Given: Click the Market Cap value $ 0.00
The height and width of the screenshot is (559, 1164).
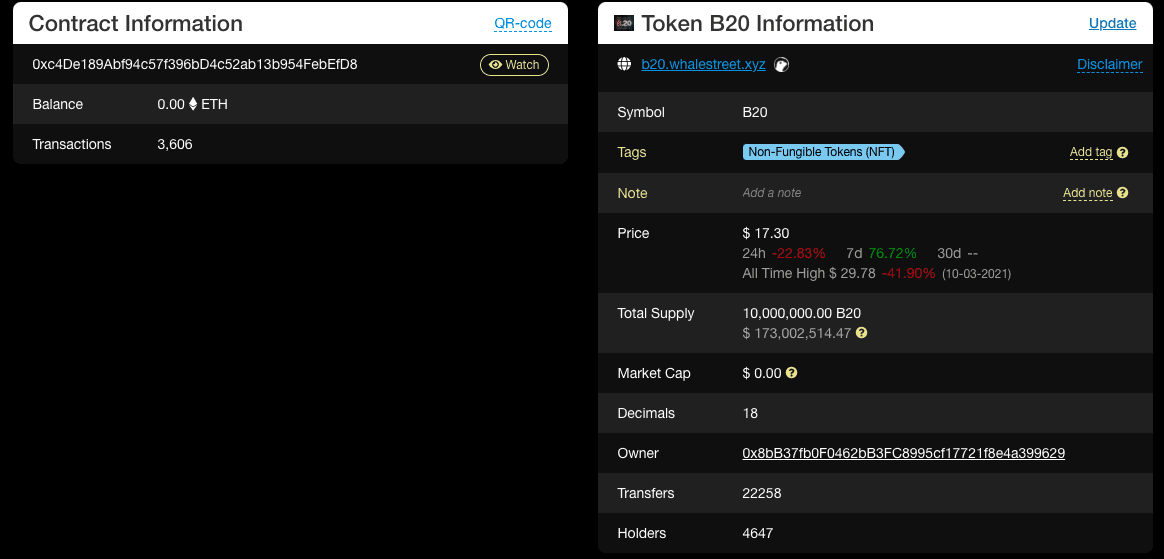Looking at the screenshot, I should point(762,373).
